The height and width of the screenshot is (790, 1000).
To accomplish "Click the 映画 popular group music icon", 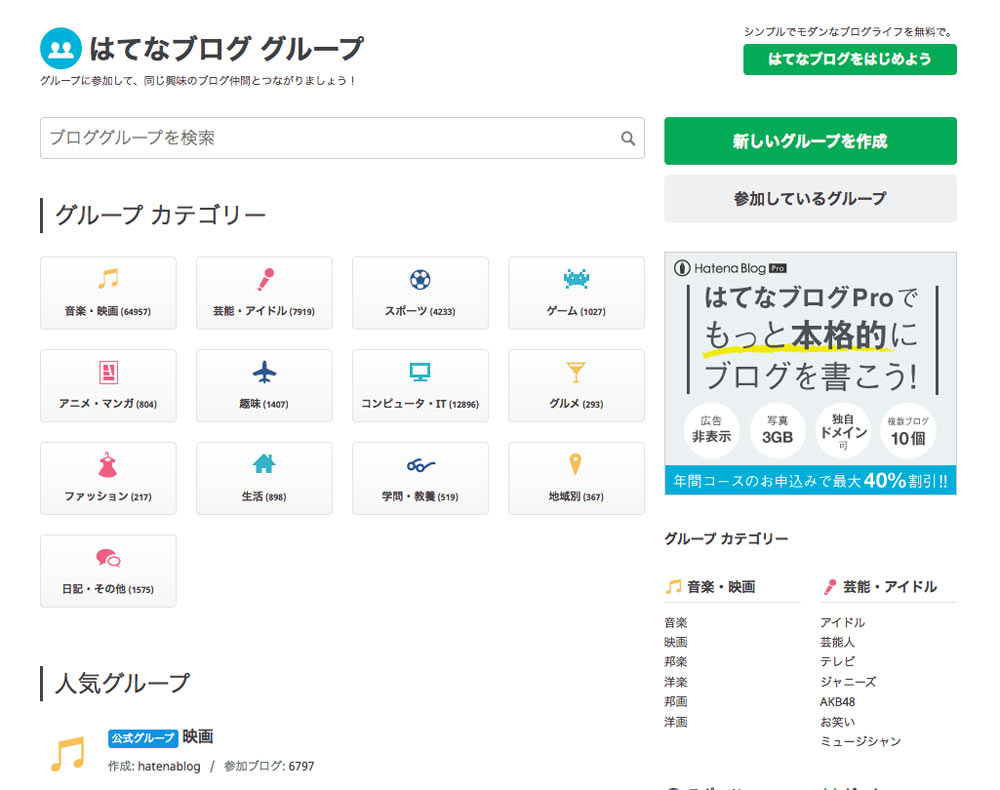I will (x=68, y=754).
